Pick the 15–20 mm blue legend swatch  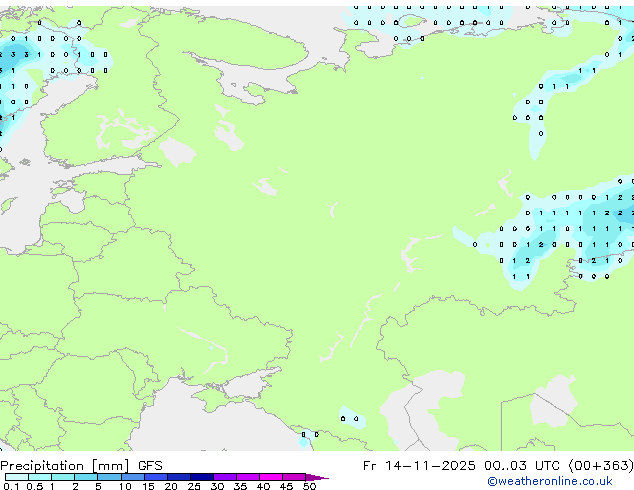tap(156, 477)
